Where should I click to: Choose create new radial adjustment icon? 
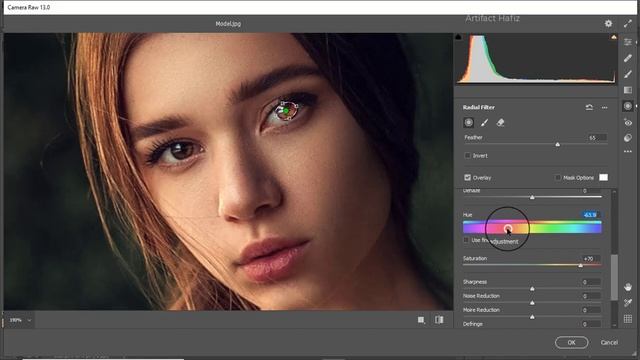click(x=469, y=122)
